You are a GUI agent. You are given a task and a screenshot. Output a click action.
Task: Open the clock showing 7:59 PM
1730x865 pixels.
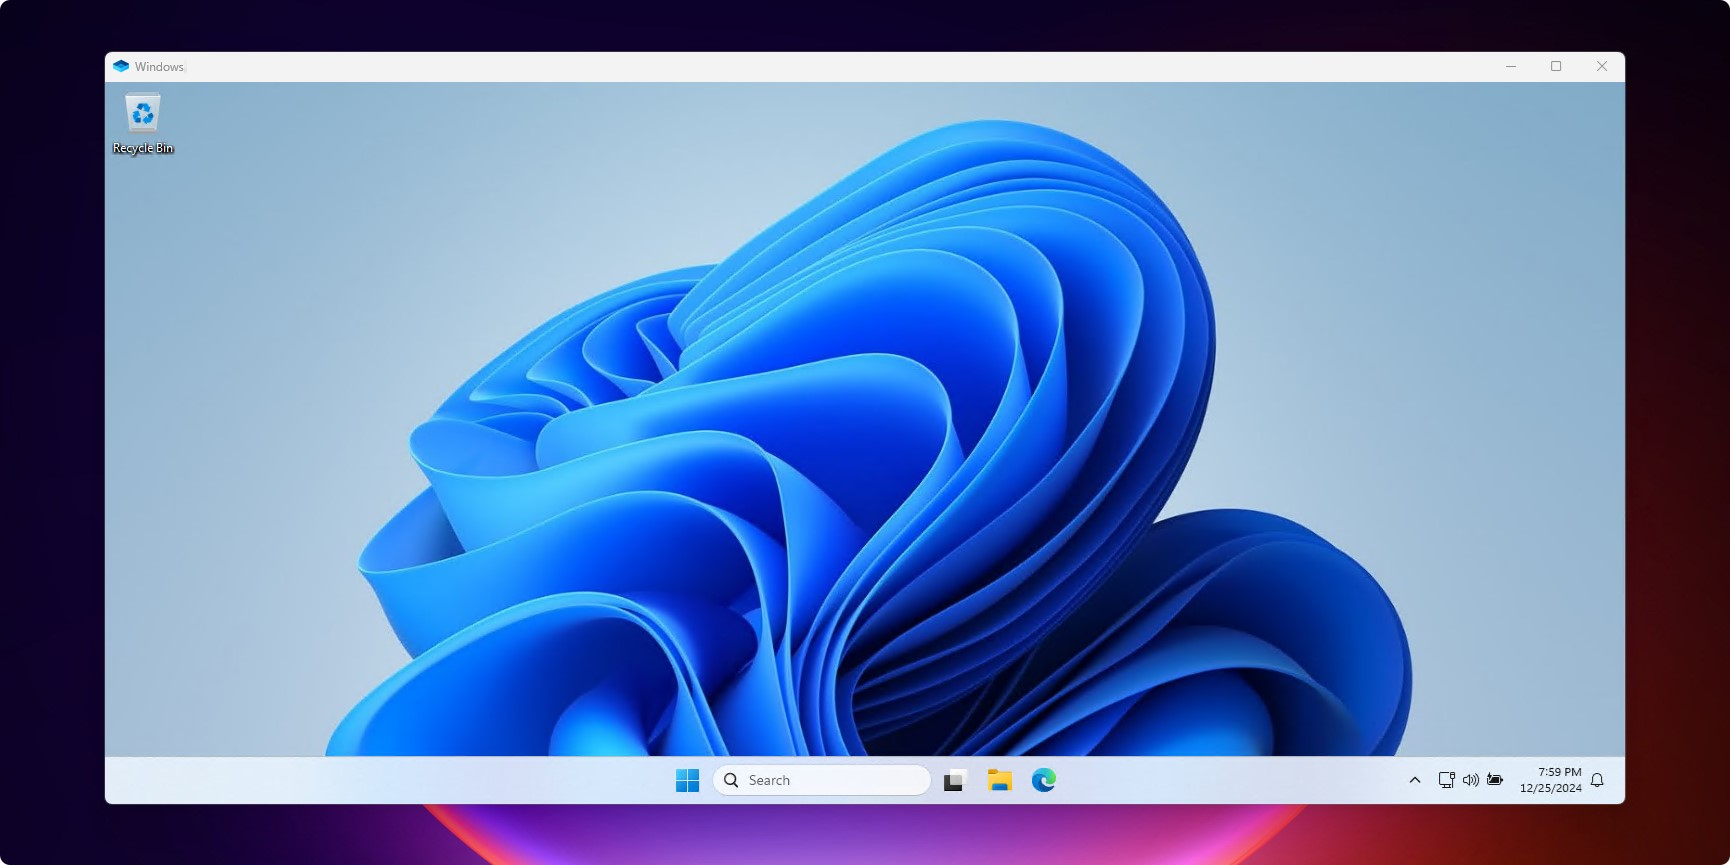coord(1551,780)
